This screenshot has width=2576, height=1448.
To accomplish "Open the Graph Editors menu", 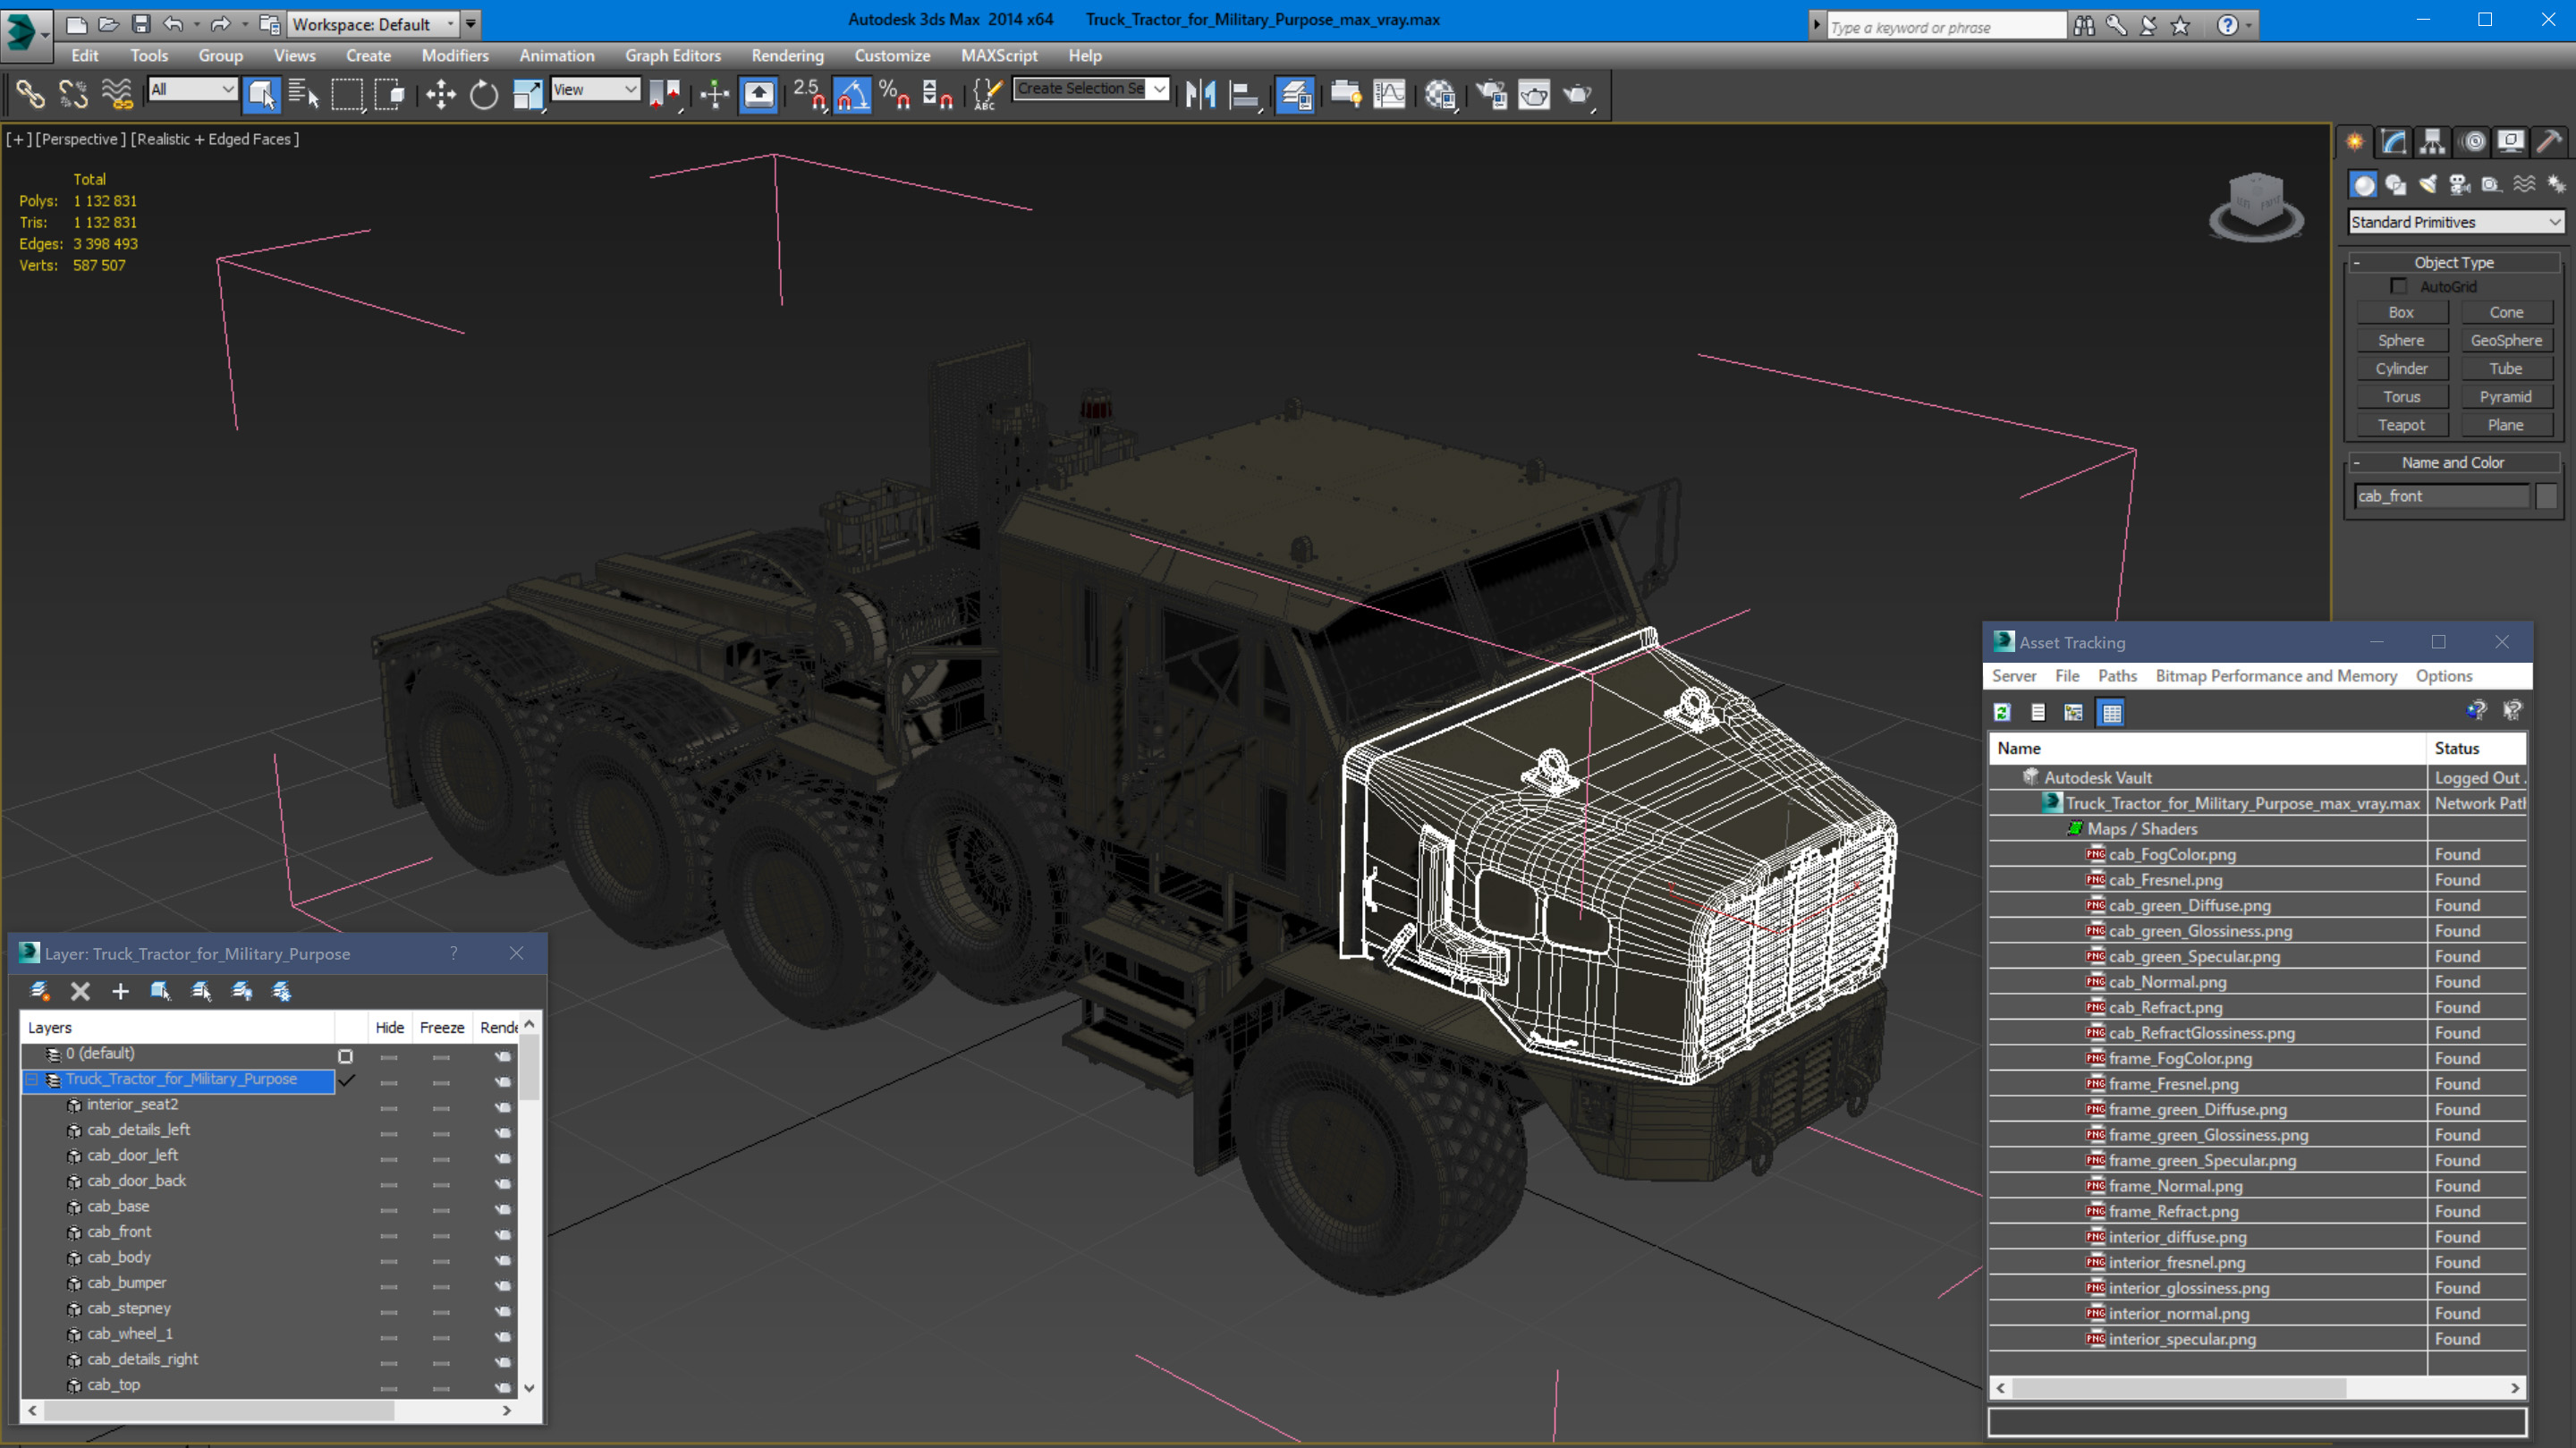I will click(673, 55).
